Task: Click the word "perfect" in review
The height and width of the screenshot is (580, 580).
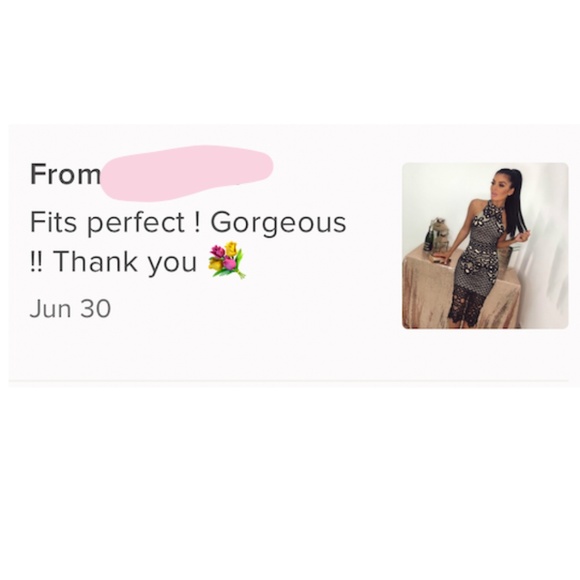Action: click(x=135, y=223)
